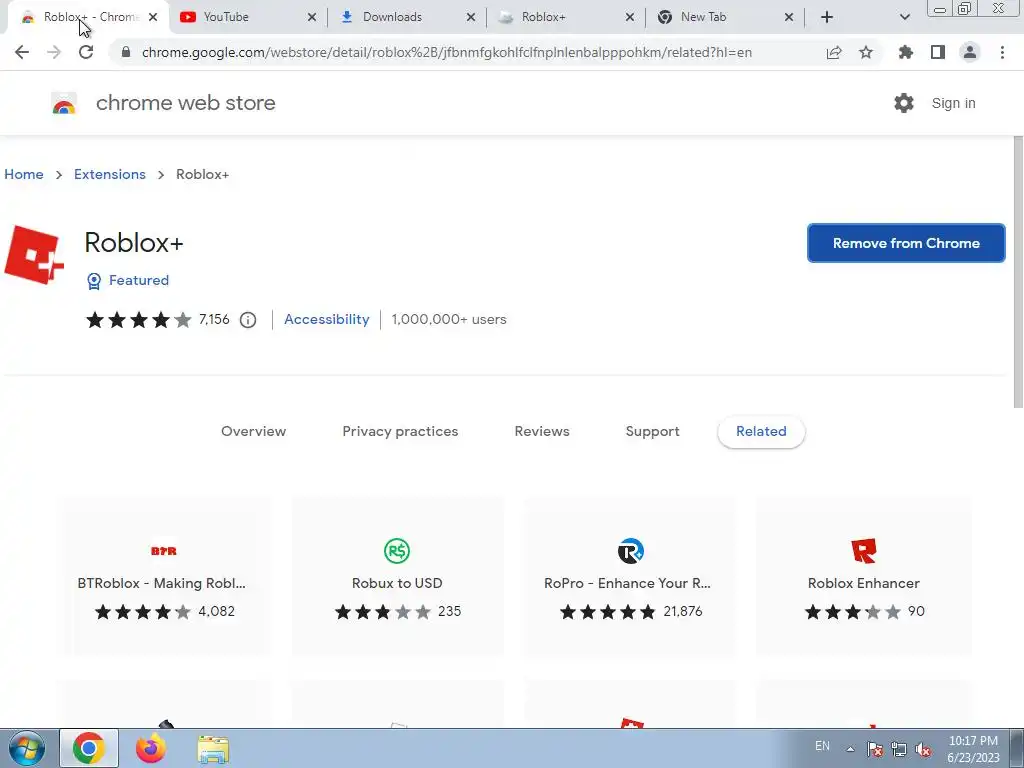Click the Featured label link
The height and width of the screenshot is (768, 1024).
coord(138,280)
